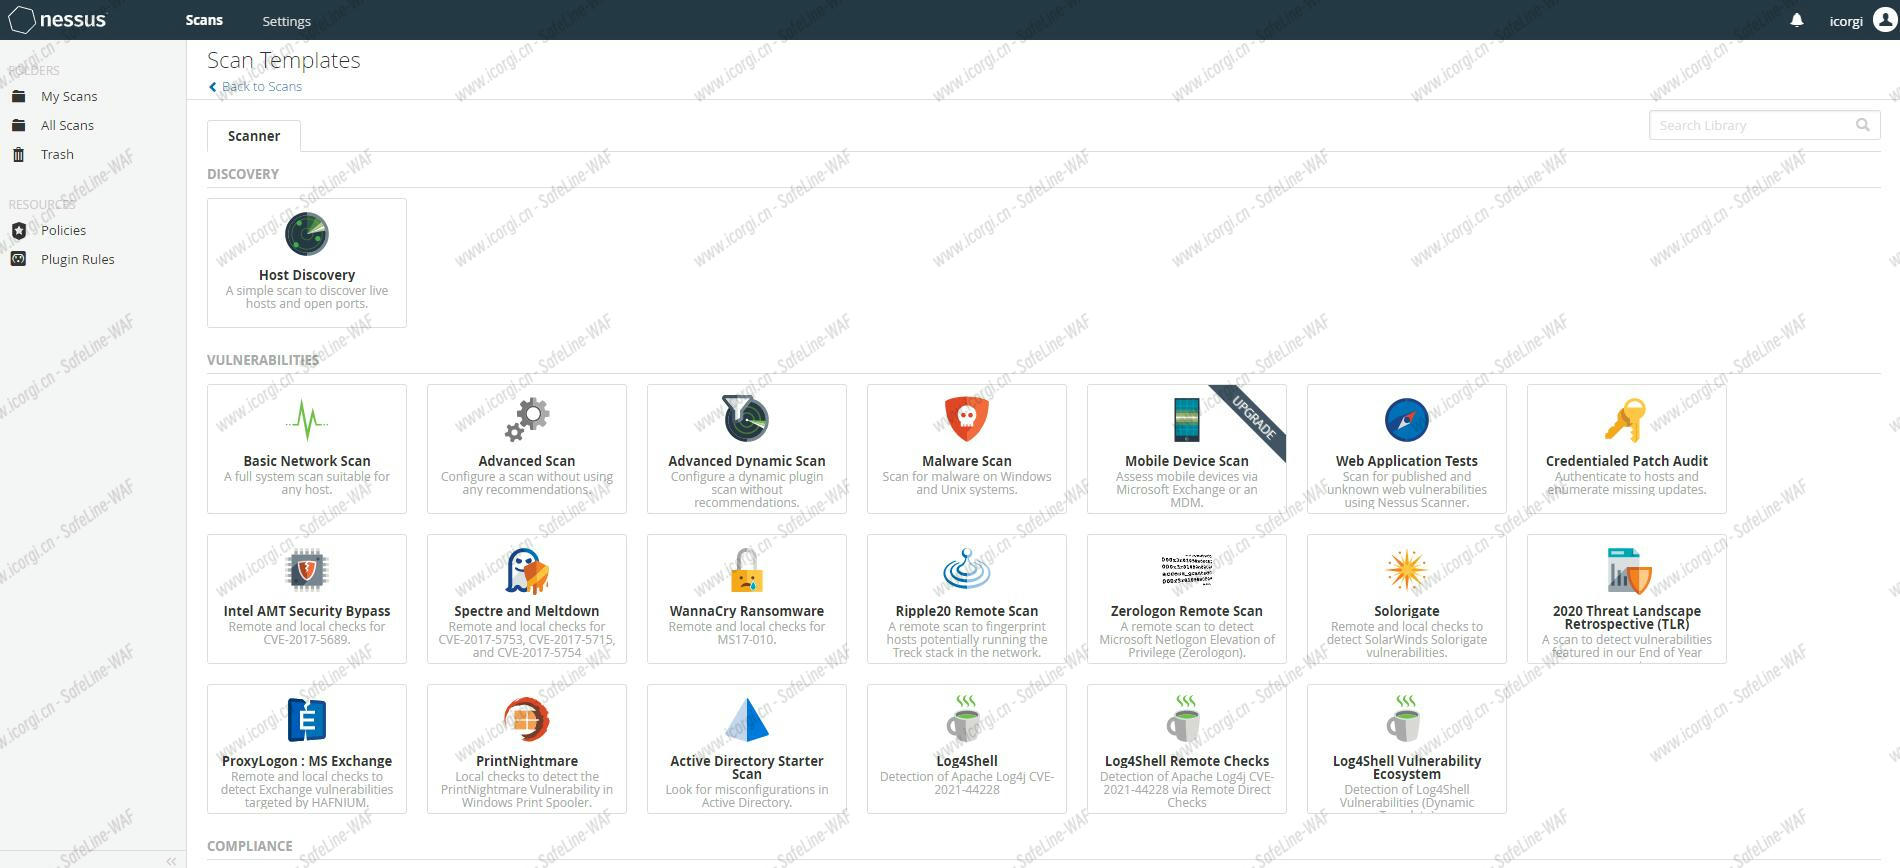The width and height of the screenshot is (1900, 868).
Task: Click the Nessus logo
Action: tap(57, 20)
